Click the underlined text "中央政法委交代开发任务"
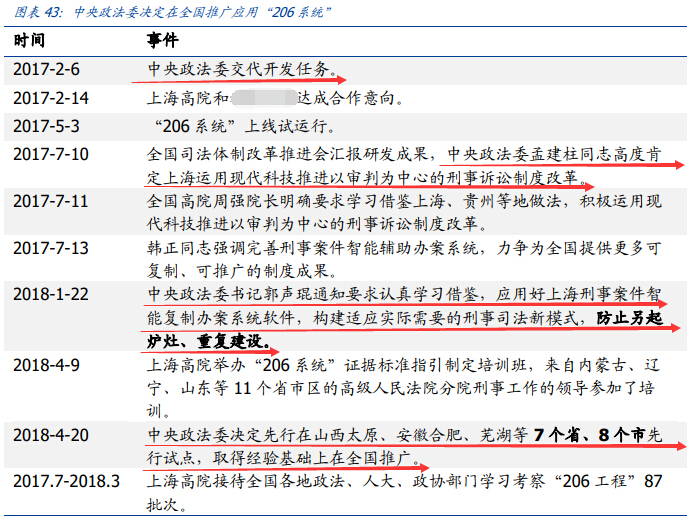 point(240,70)
